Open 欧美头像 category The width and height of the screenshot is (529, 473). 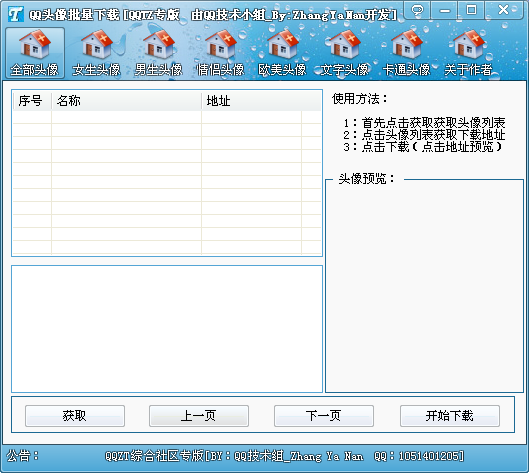282,53
